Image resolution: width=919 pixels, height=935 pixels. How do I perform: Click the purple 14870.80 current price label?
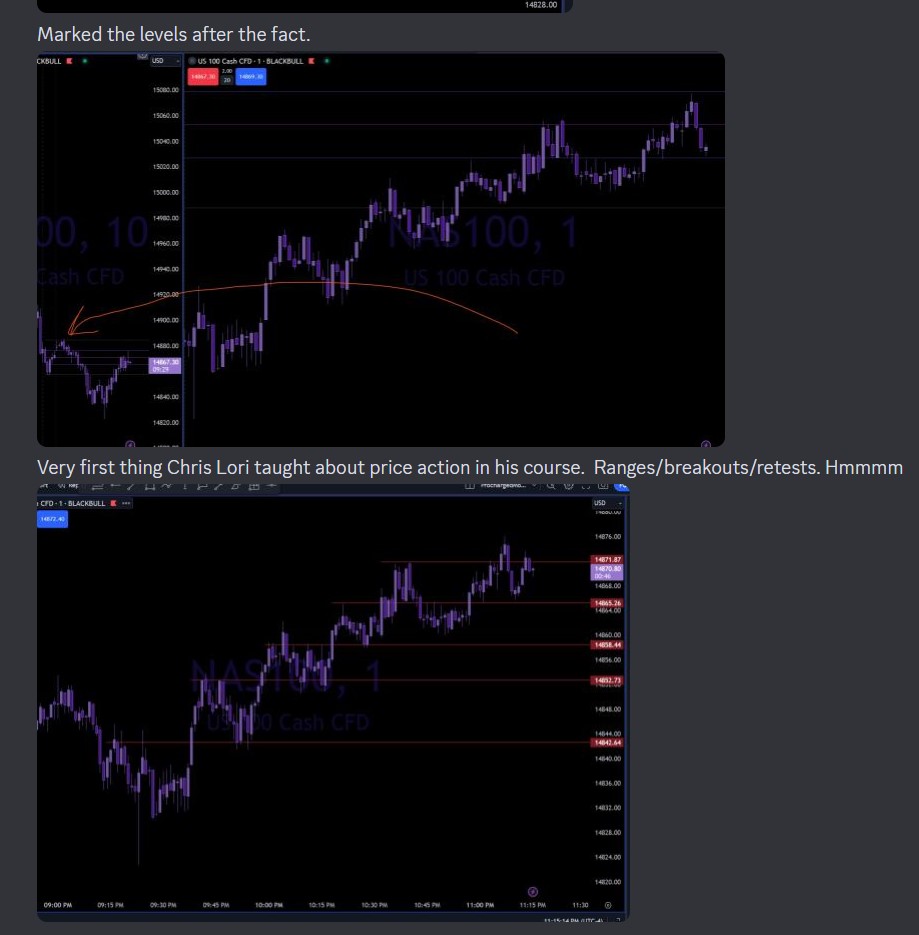click(x=607, y=572)
